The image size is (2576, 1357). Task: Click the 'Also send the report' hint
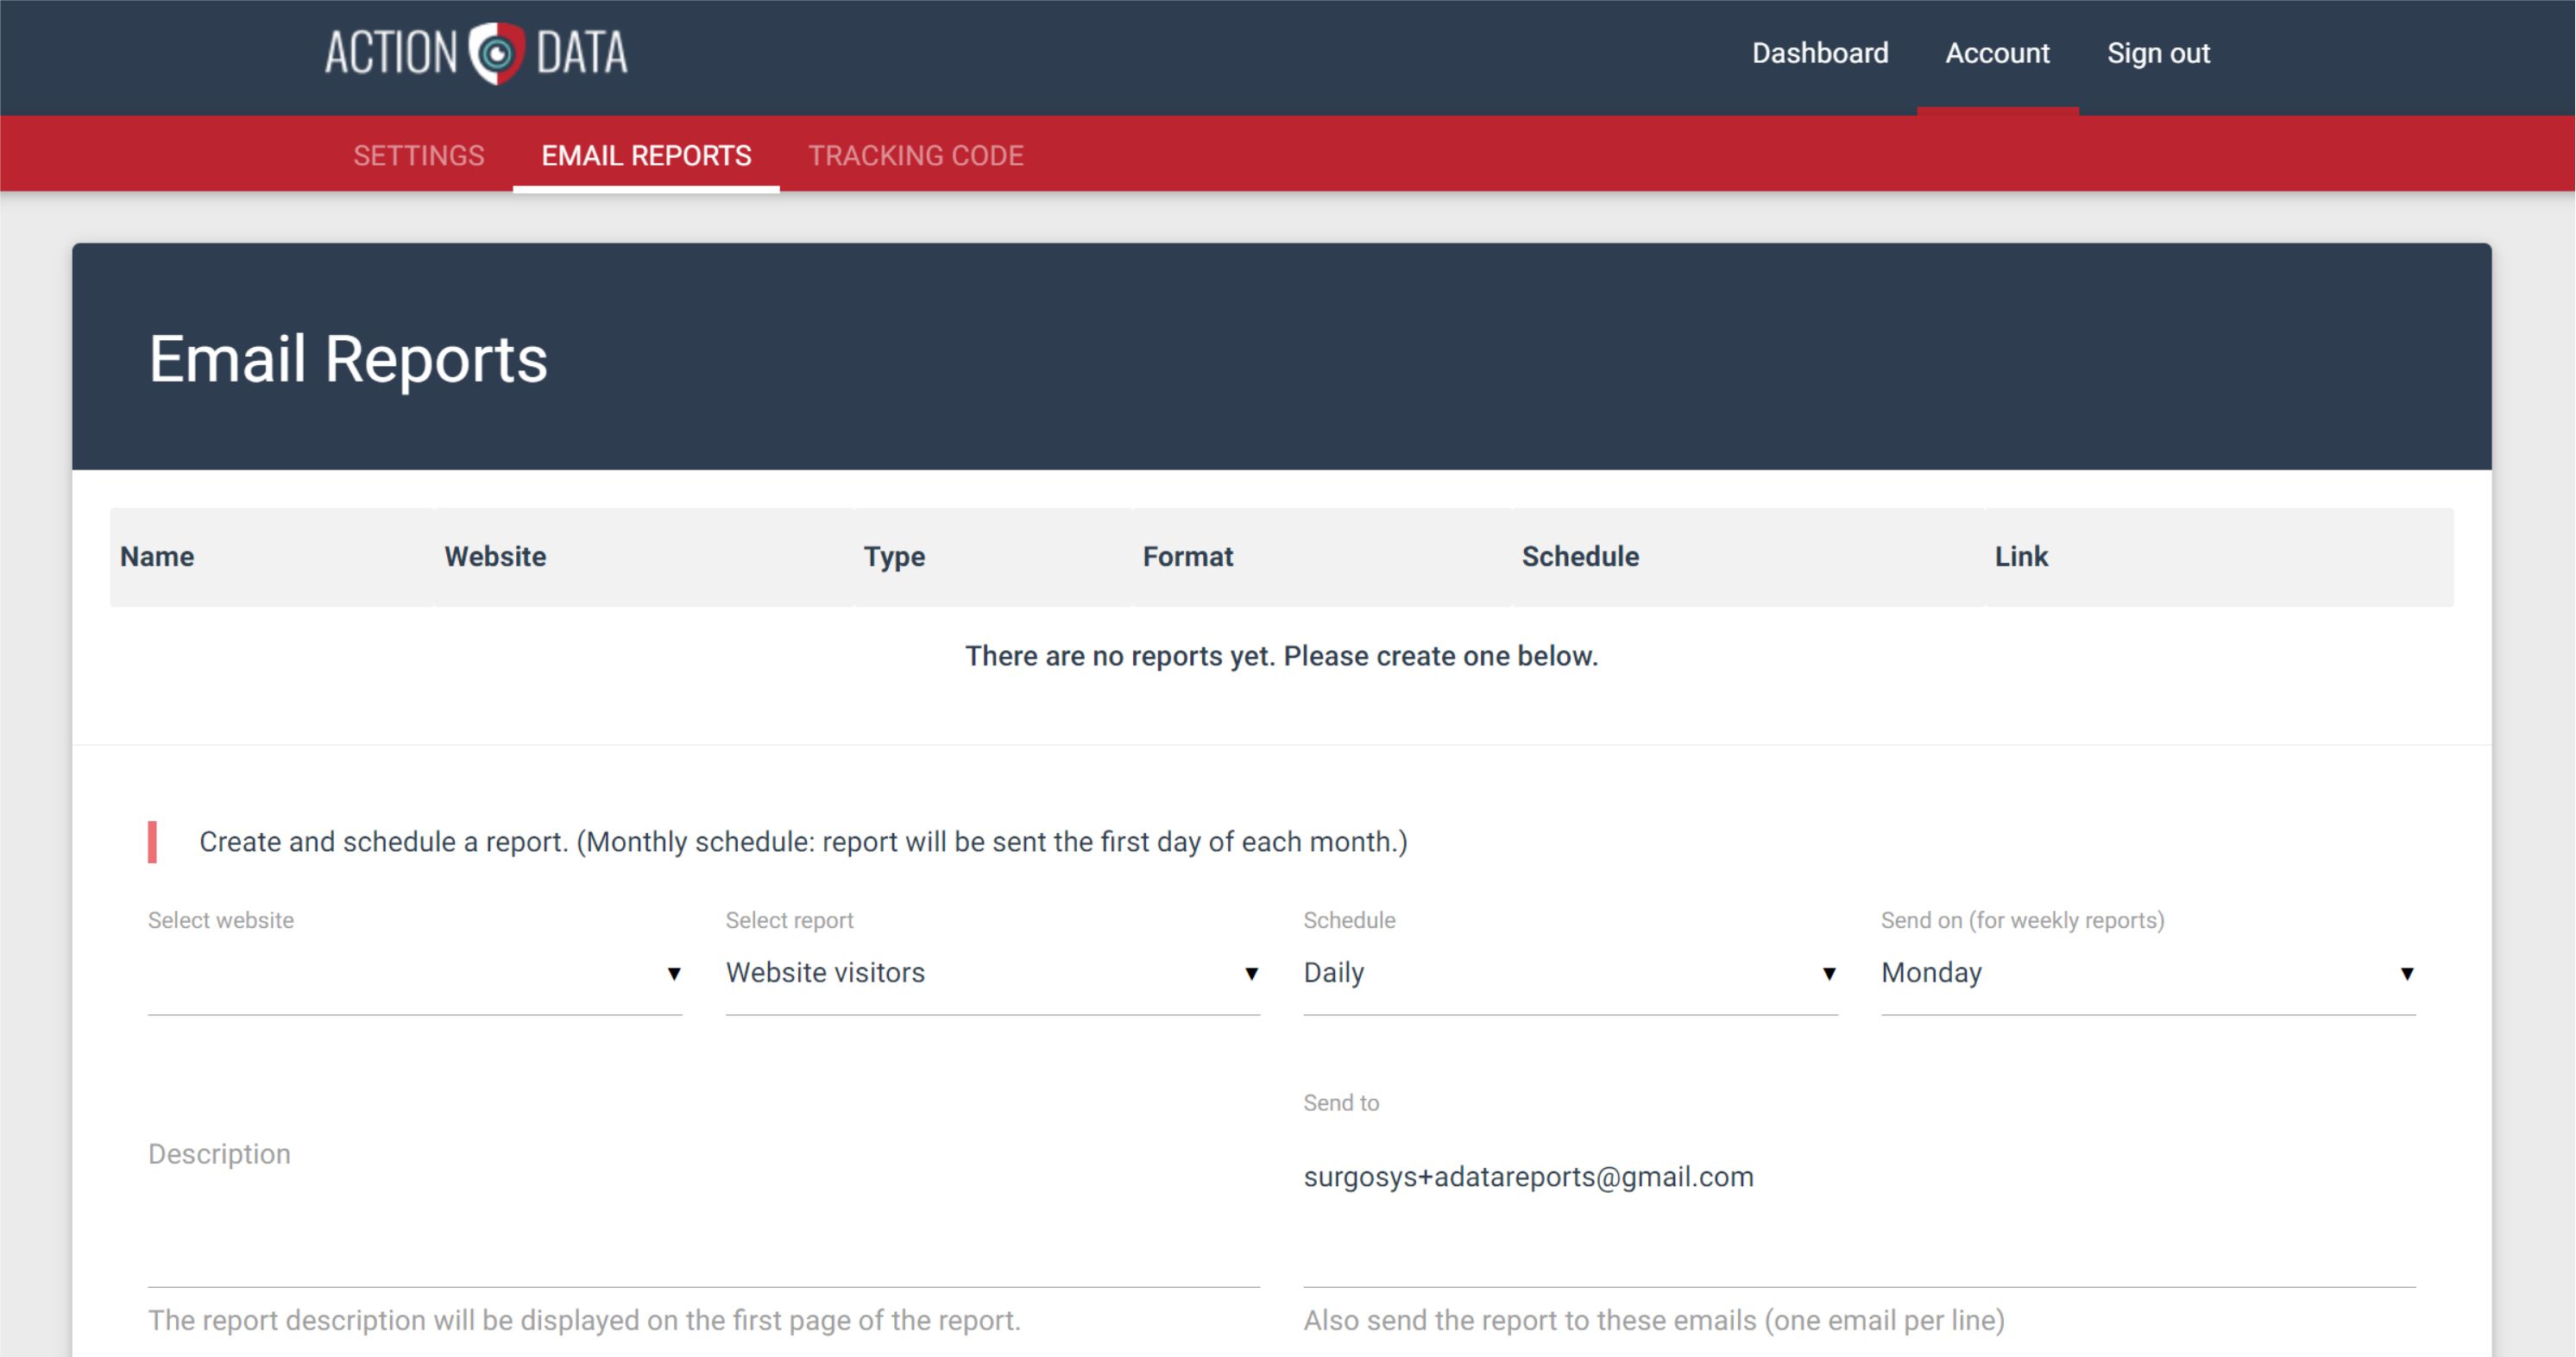point(1654,1320)
